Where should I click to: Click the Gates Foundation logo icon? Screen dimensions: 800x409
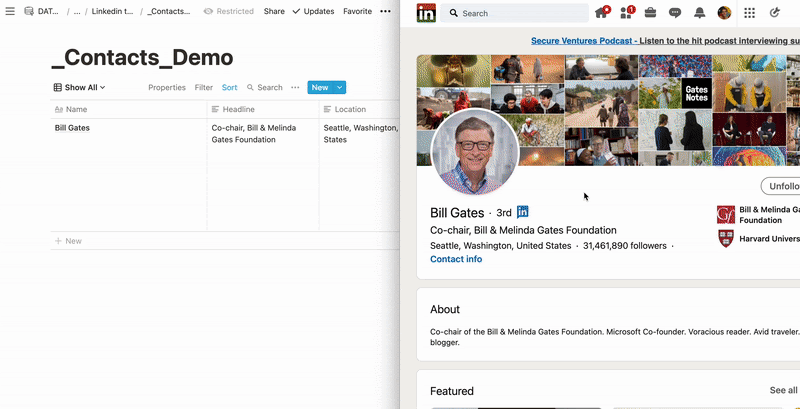click(x=726, y=215)
